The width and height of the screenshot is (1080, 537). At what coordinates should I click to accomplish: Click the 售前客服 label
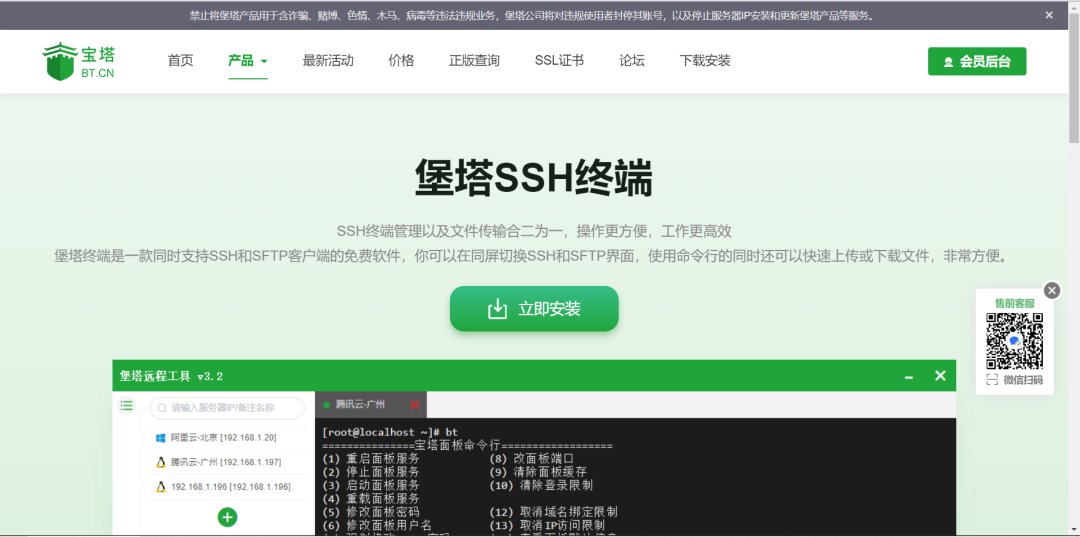[x=1015, y=303]
